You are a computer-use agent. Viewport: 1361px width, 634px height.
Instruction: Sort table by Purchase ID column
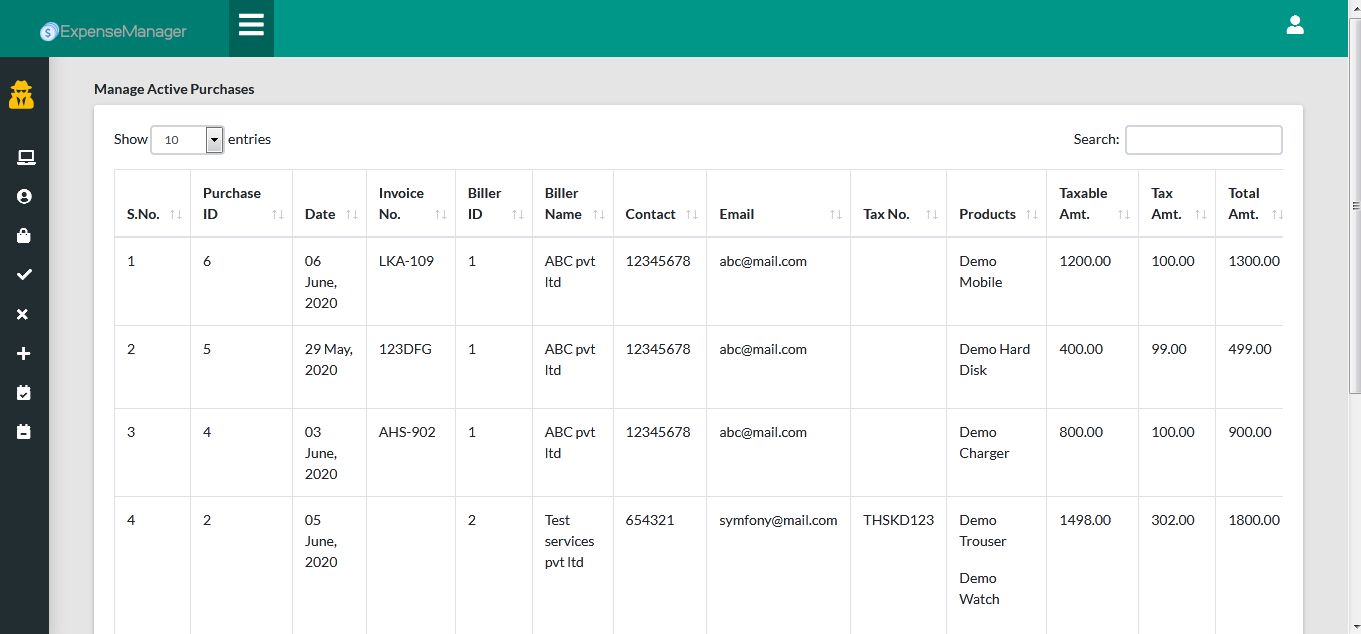(241, 204)
